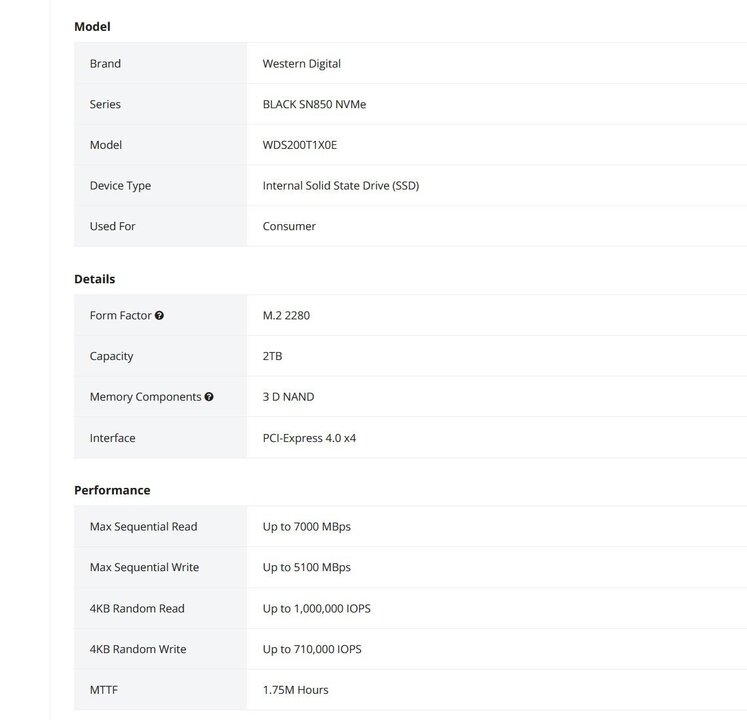Click the Device Type row label
This screenshot has height=720, width=747.
[120, 186]
